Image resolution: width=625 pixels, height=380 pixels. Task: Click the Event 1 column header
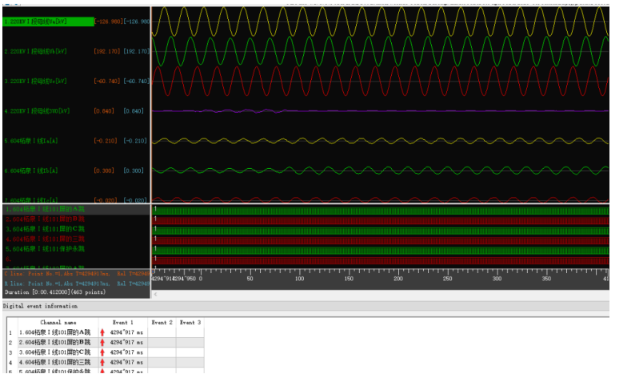coord(123,322)
